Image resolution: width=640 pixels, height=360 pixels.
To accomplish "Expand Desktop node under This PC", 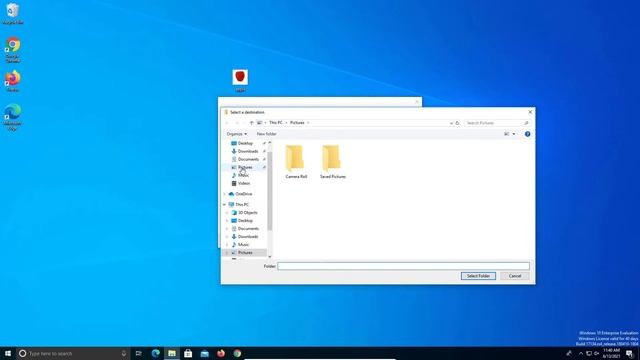I will click(x=227, y=221).
